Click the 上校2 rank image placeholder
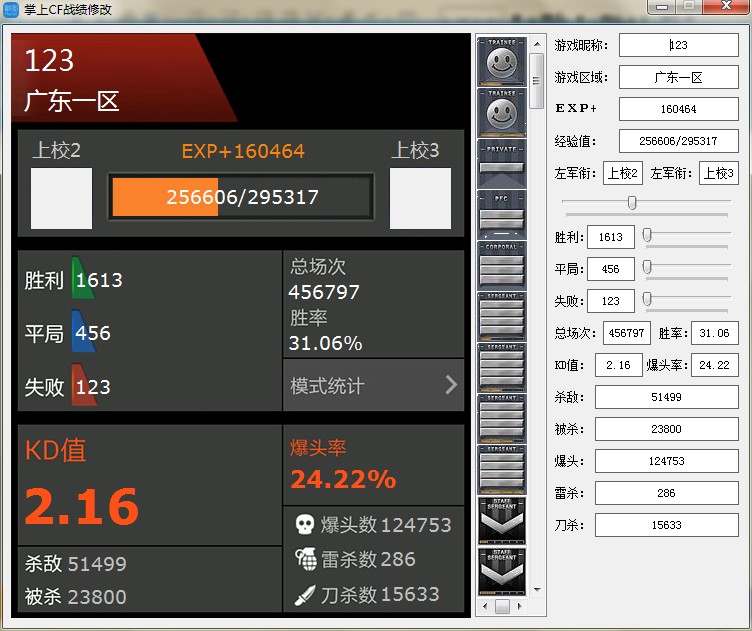 click(61, 198)
